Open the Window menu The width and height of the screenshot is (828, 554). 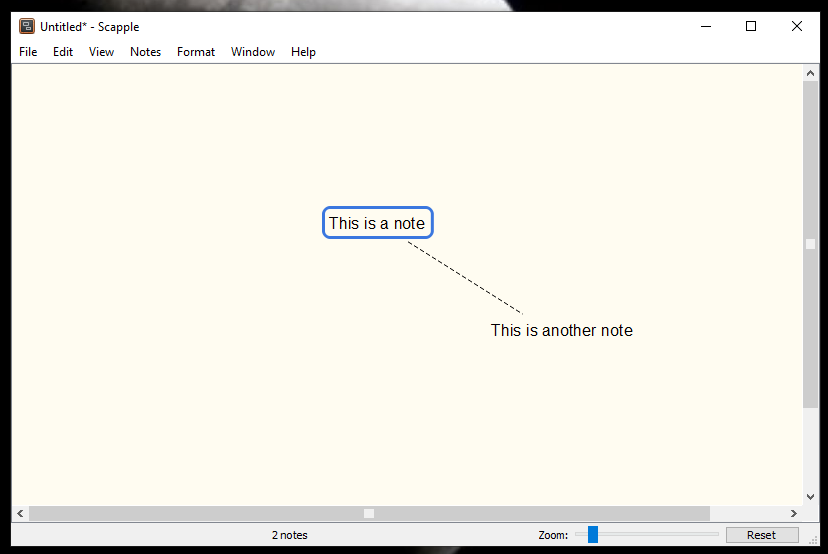(253, 52)
